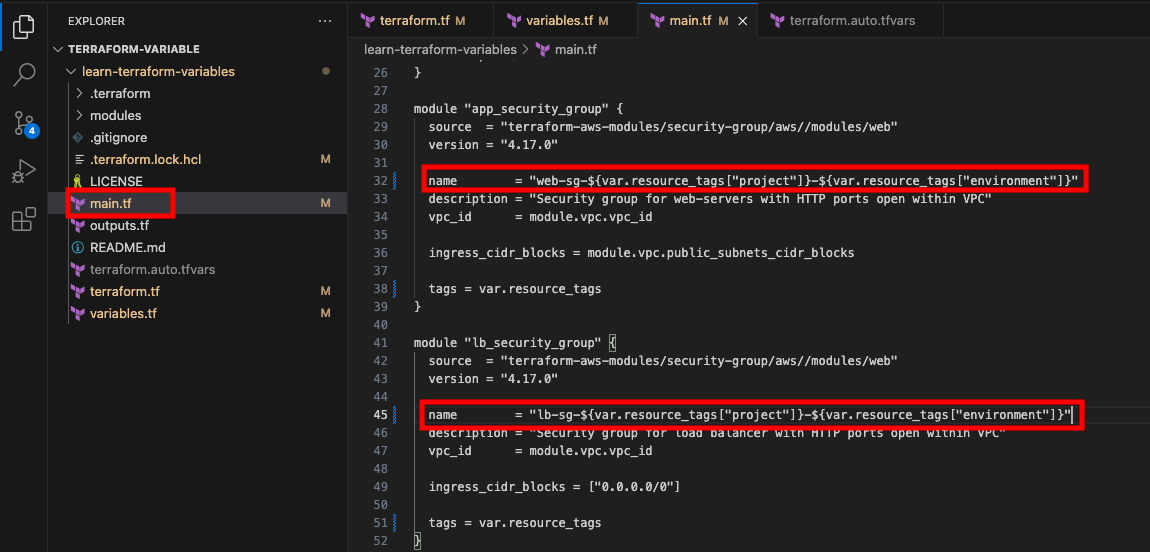Click line number 28 in gutter
1150x552 pixels.
point(380,108)
